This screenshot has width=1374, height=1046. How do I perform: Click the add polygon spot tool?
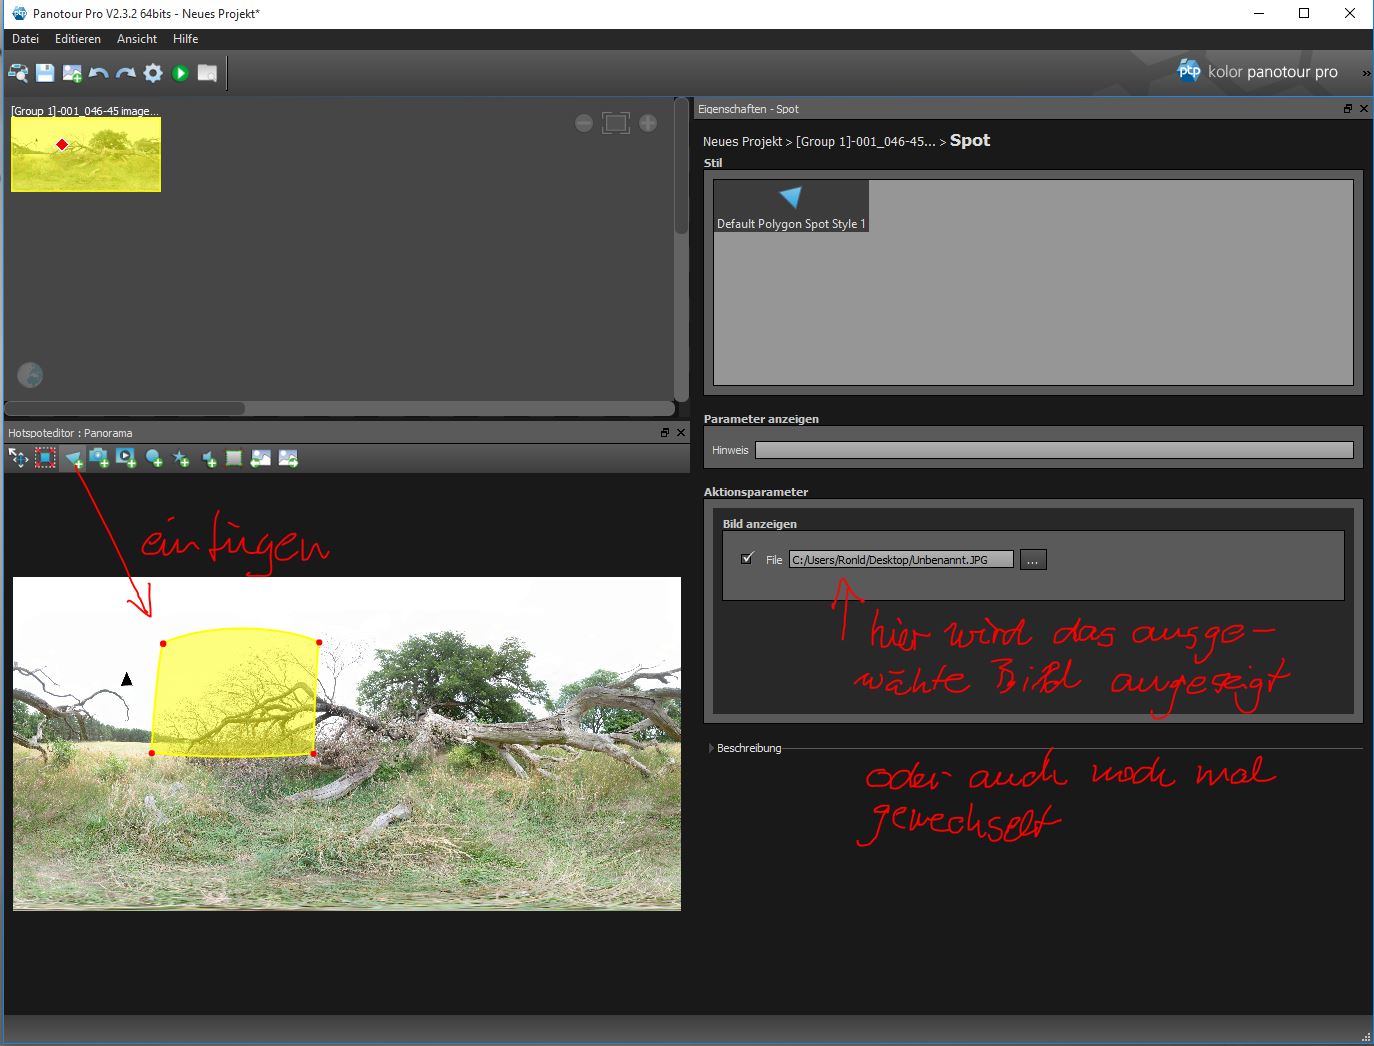73,459
